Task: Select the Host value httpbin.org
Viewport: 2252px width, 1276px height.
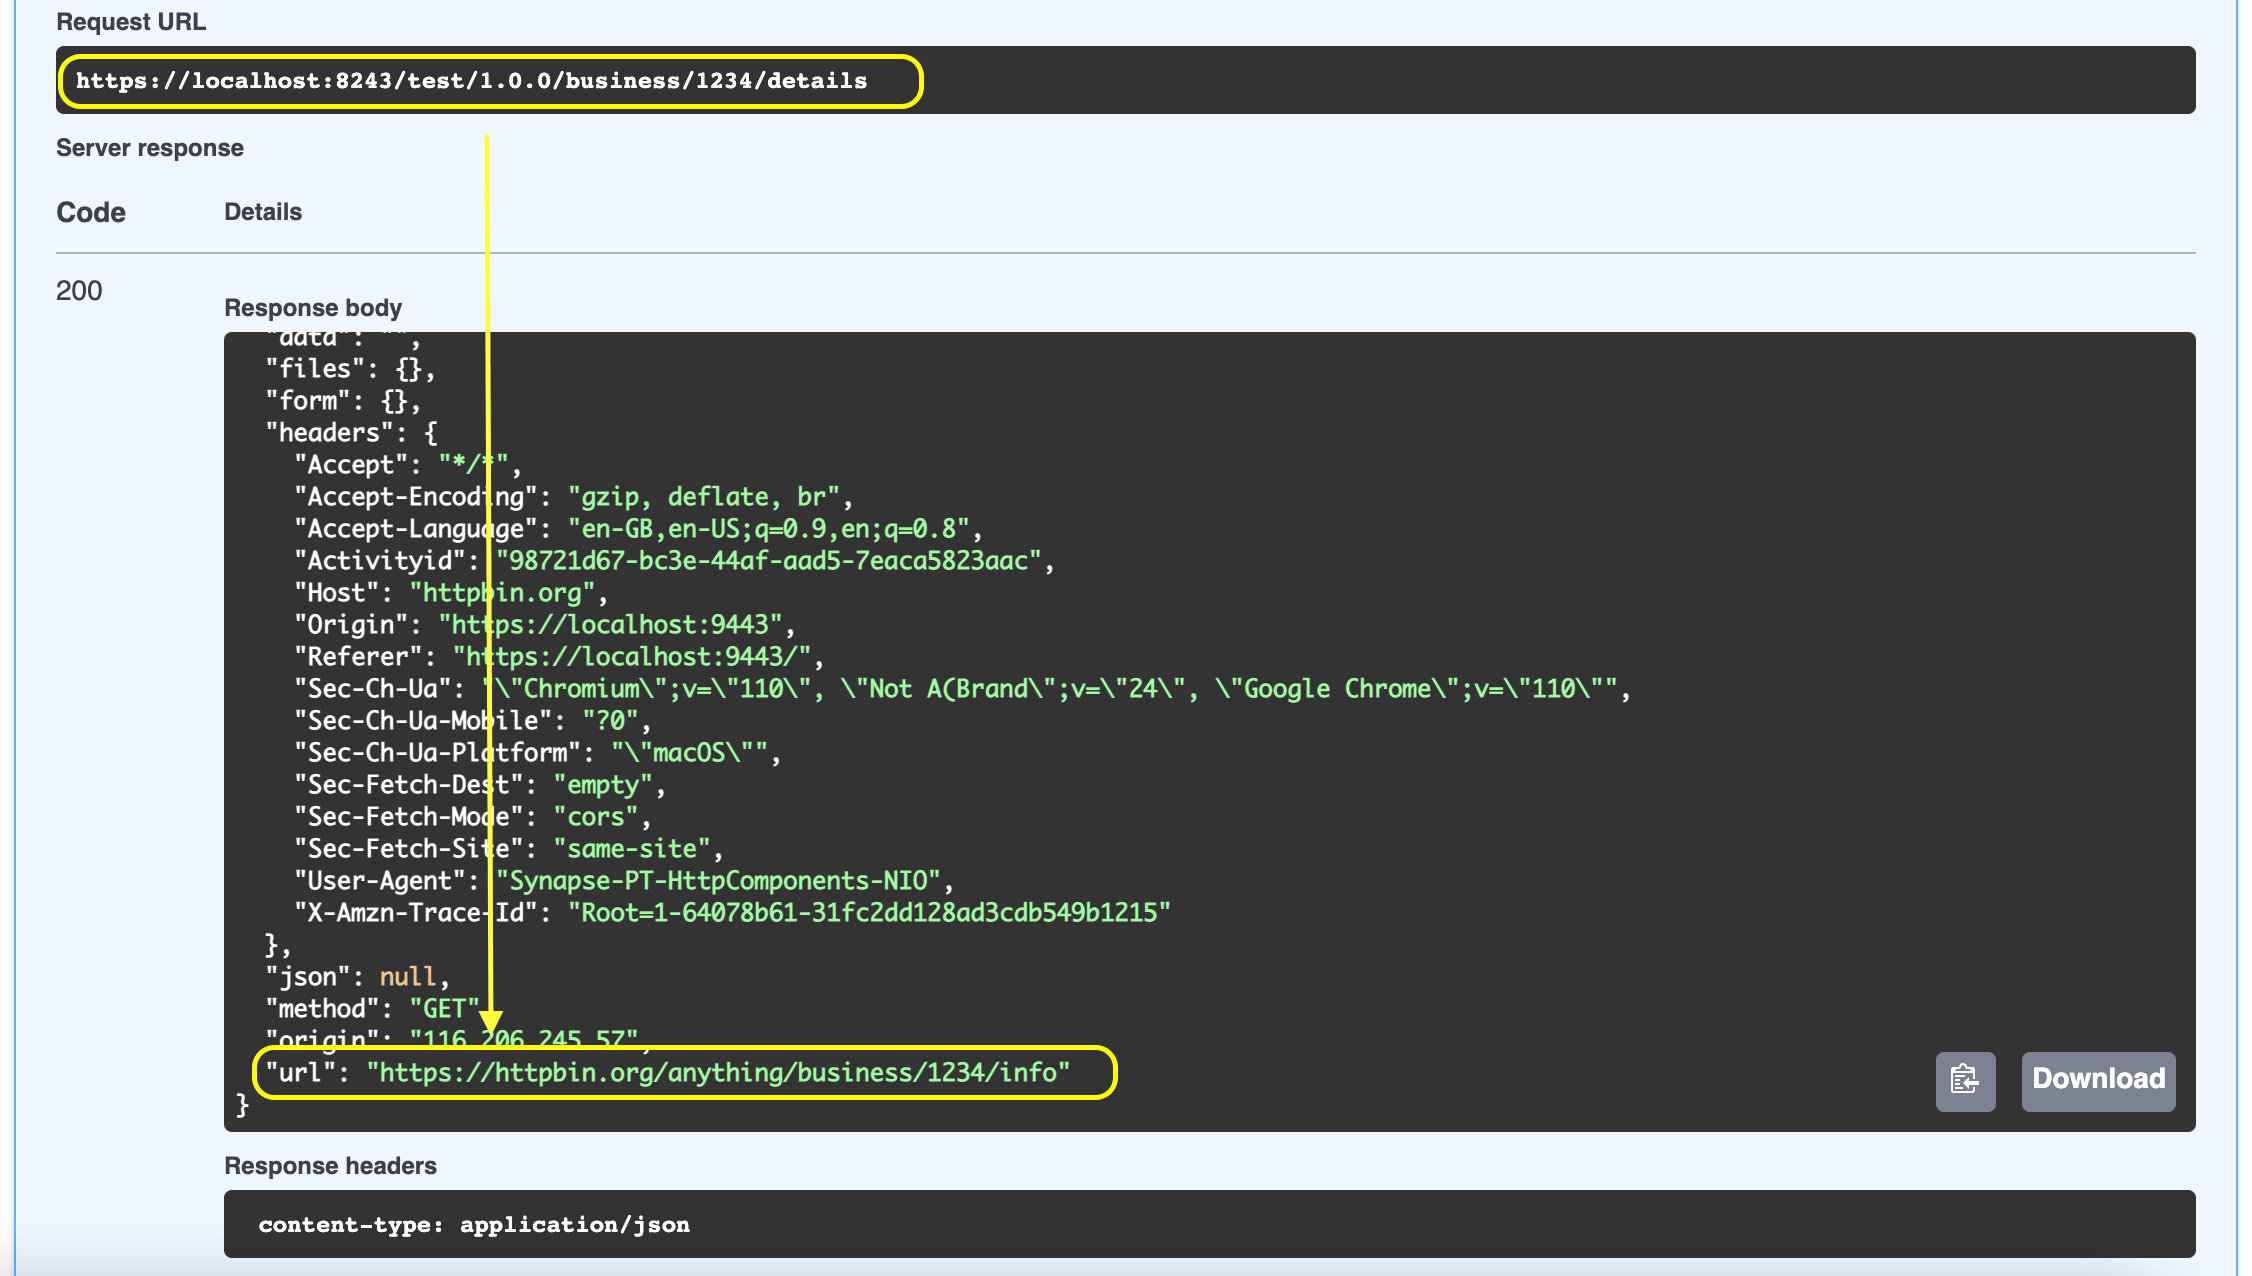Action: click(x=505, y=592)
